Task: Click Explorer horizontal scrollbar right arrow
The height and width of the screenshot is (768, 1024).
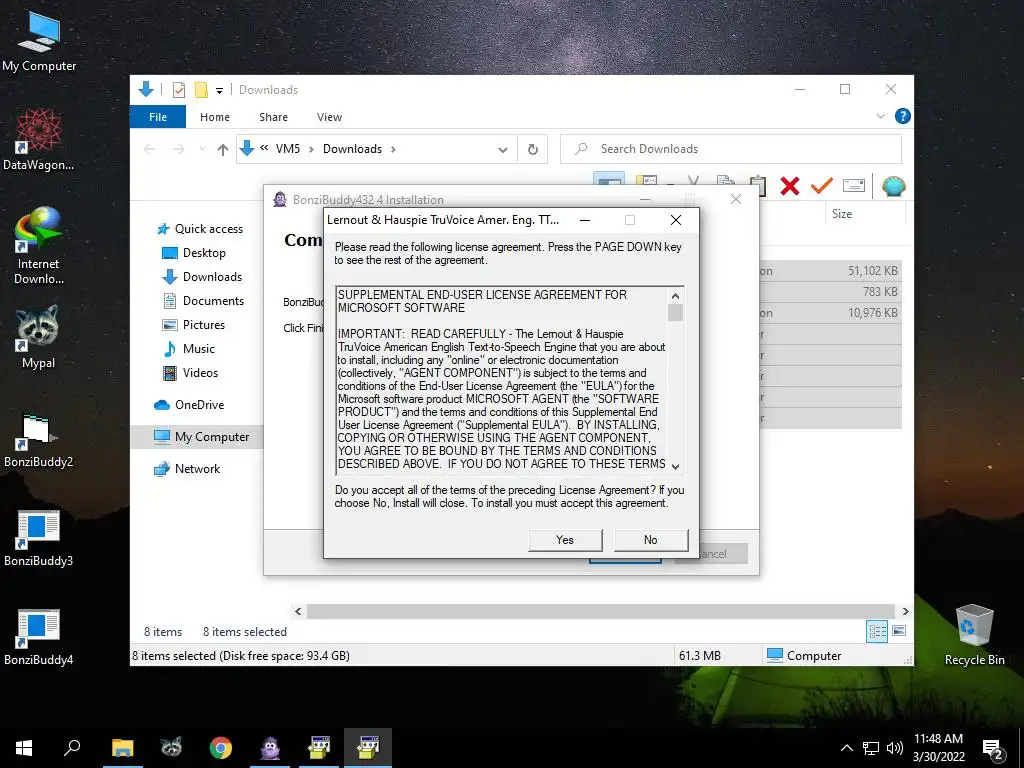Action: pos(905,611)
